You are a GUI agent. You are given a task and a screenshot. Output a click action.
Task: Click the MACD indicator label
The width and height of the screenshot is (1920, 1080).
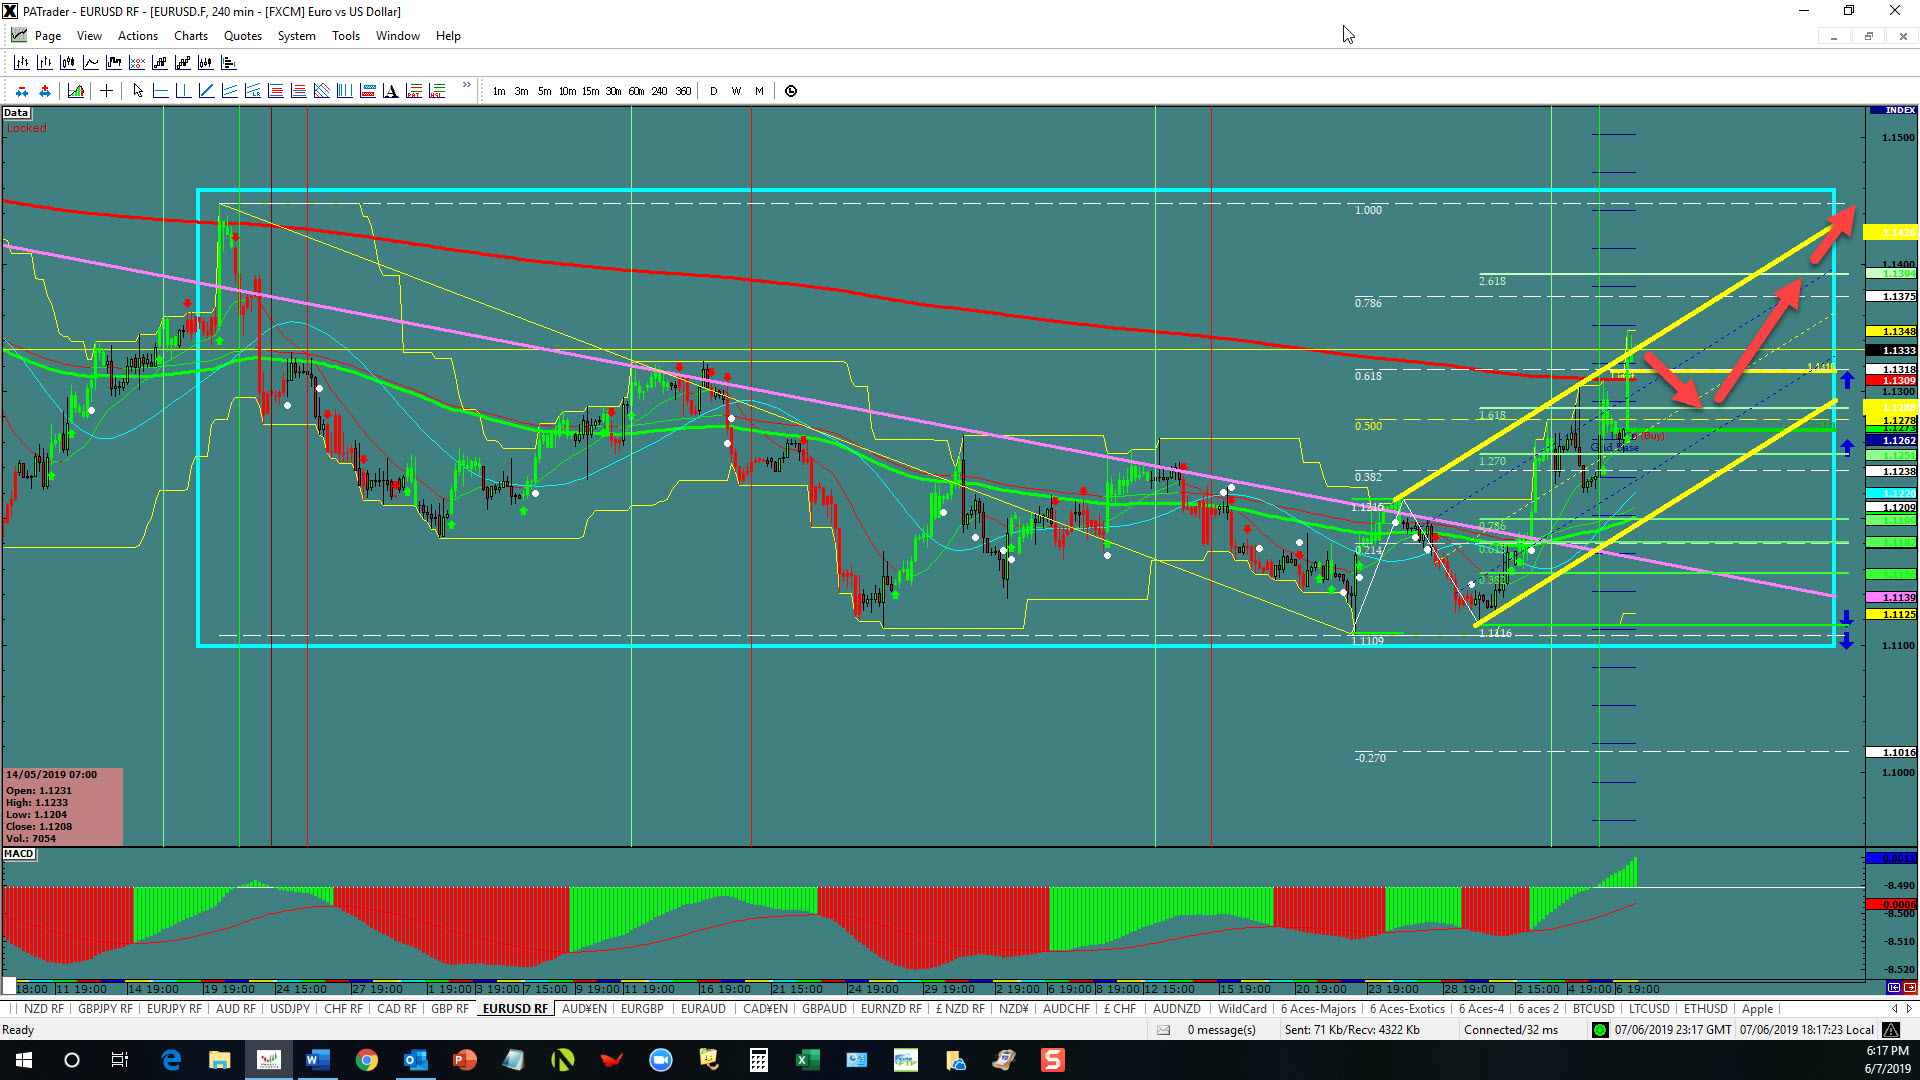click(x=19, y=854)
